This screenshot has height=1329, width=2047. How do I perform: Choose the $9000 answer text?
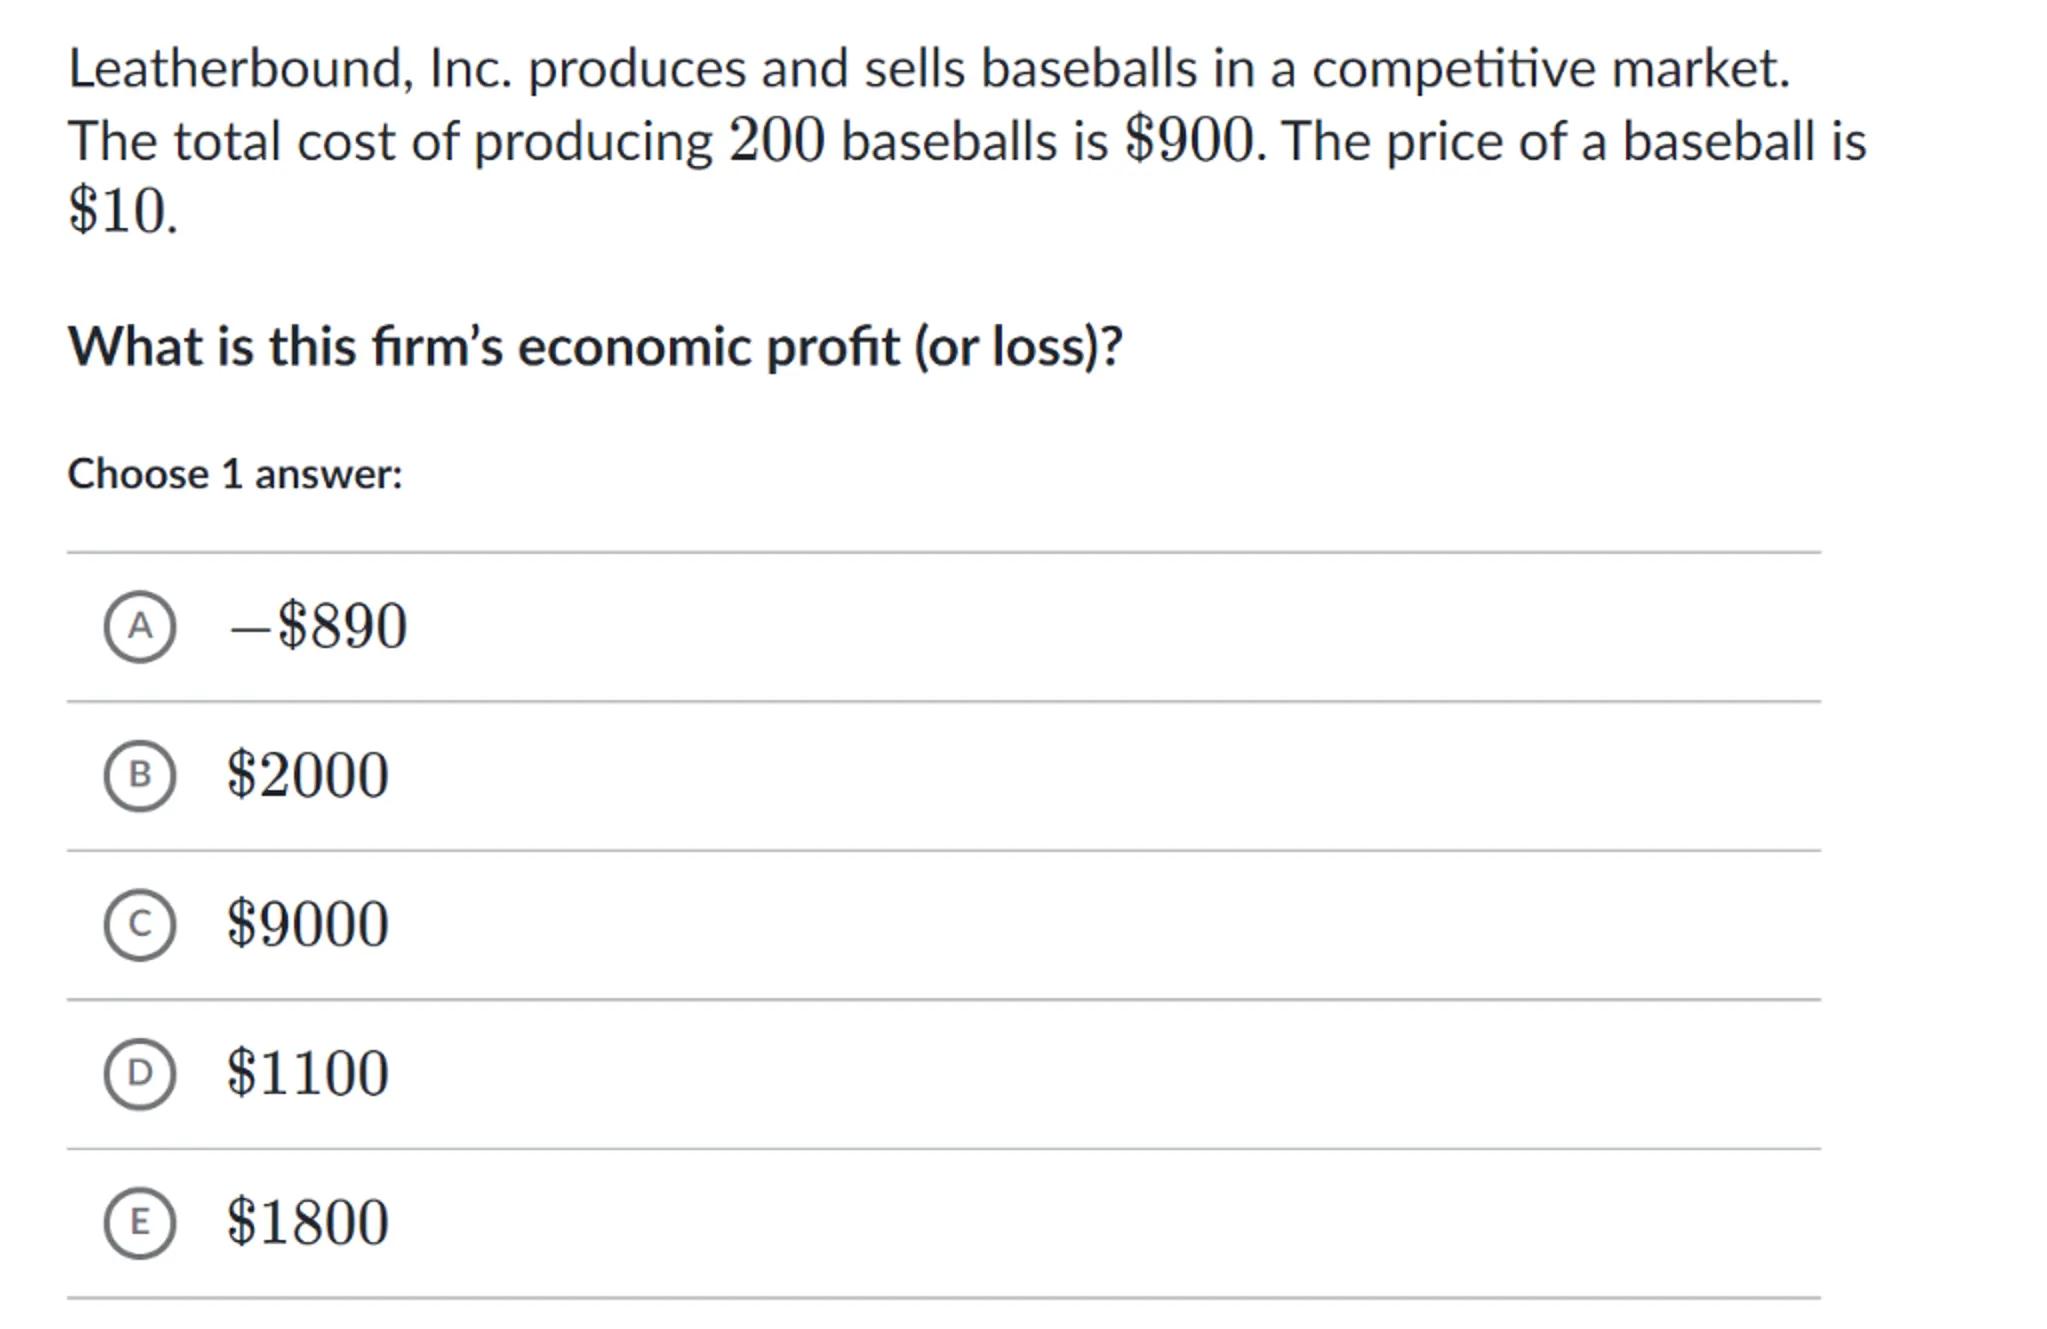click(307, 924)
